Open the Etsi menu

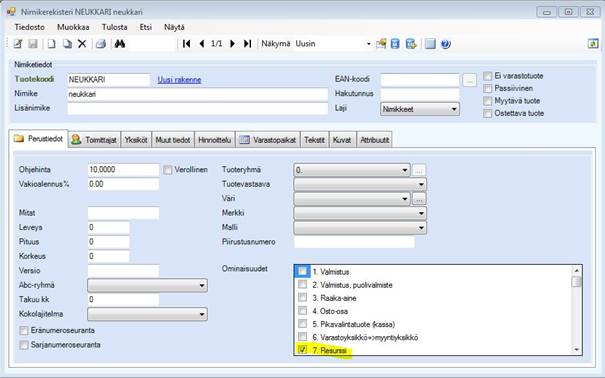[x=145, y=27]
